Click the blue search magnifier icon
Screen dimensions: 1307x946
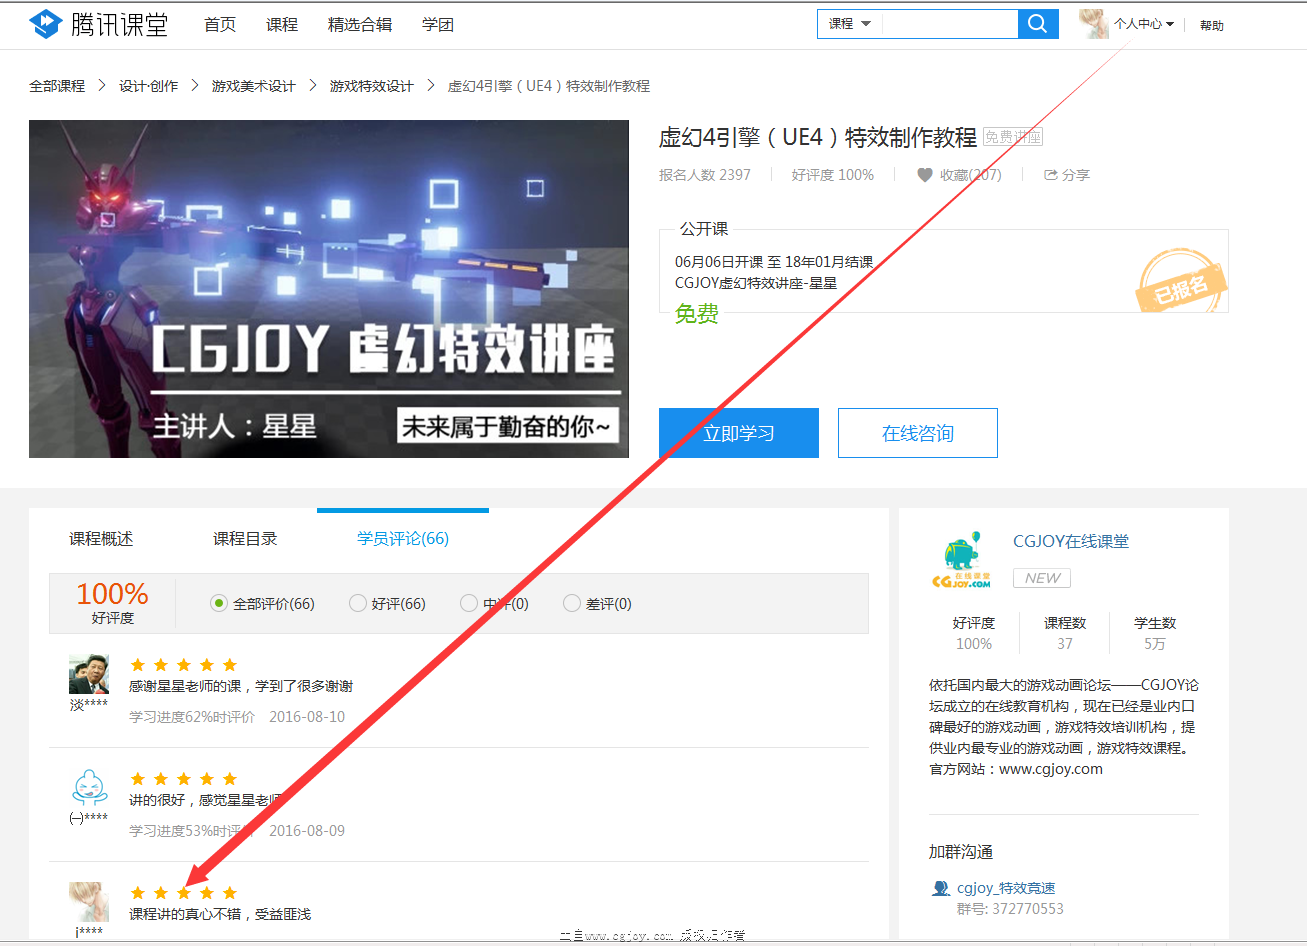click(1037, 23)
